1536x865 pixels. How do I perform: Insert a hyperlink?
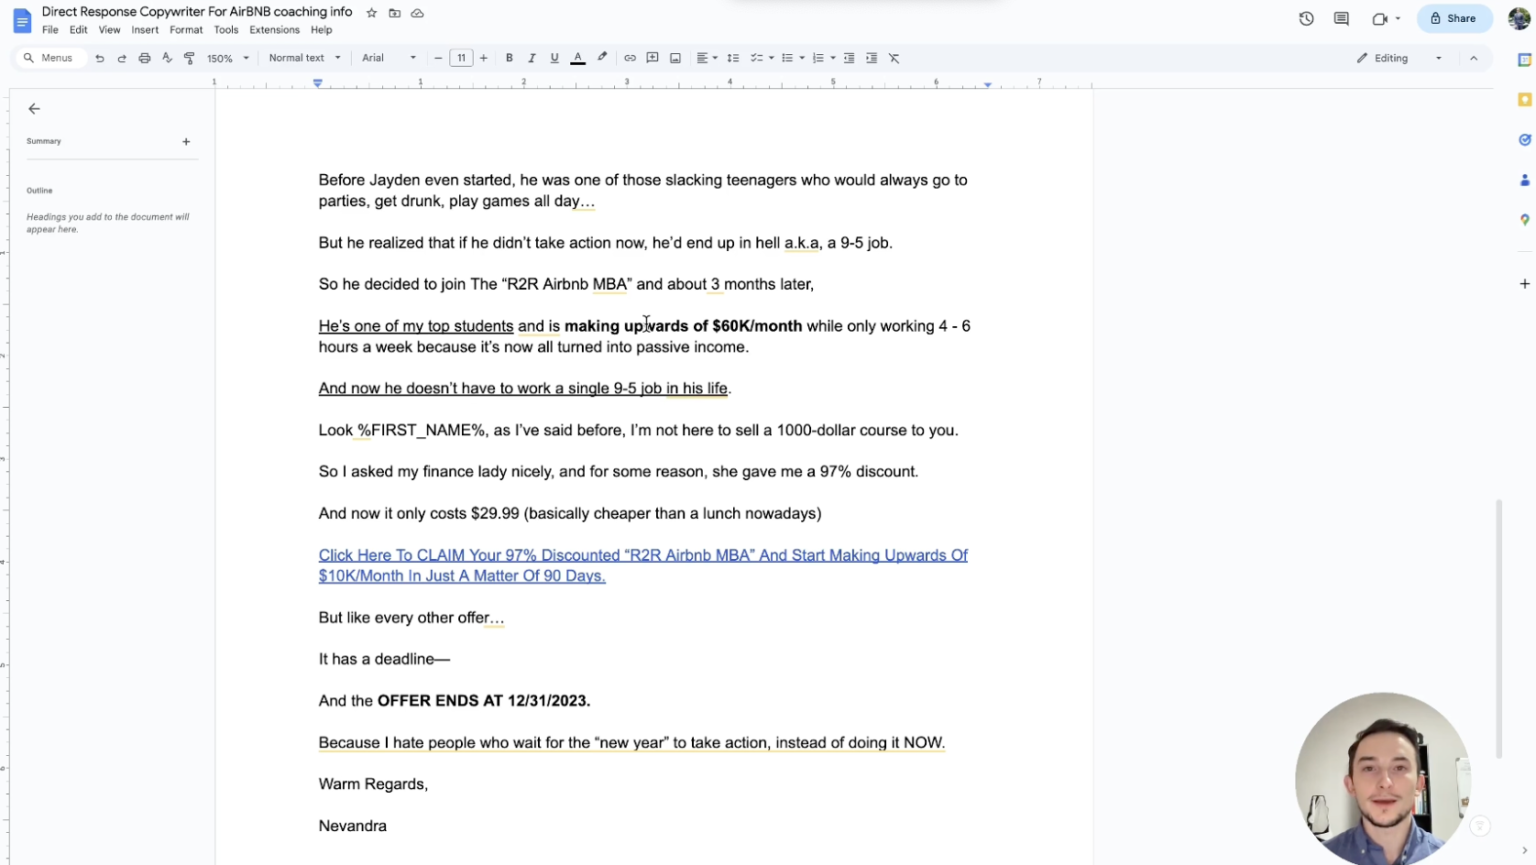[629, 57]
